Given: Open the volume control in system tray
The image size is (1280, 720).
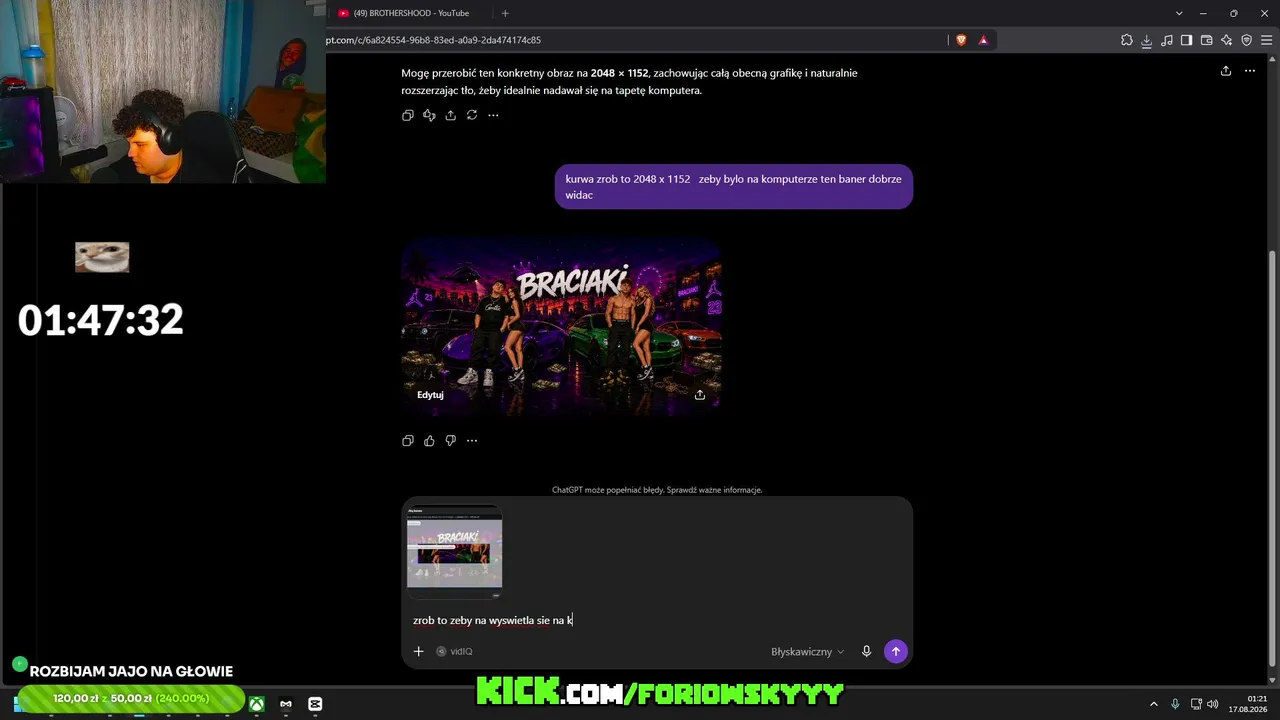Looking at the screenshot, I should (x=1213, y=704).
